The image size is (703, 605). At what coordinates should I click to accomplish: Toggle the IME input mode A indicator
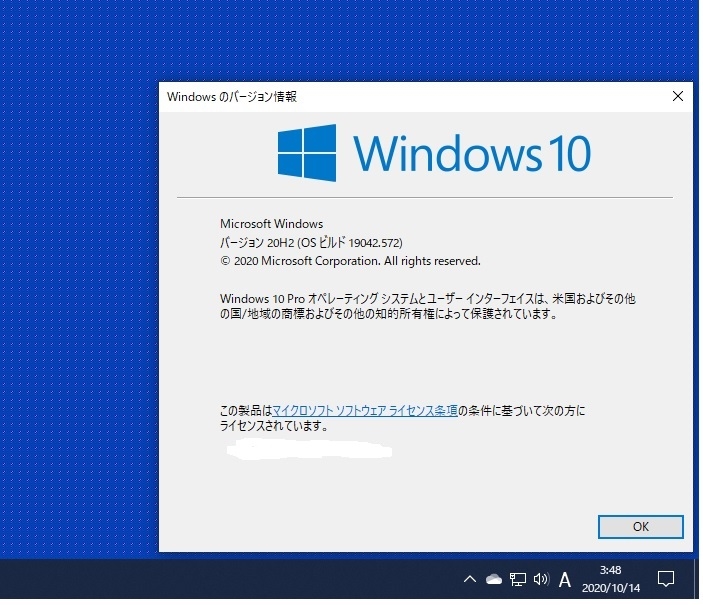click(x=565, y=579)
